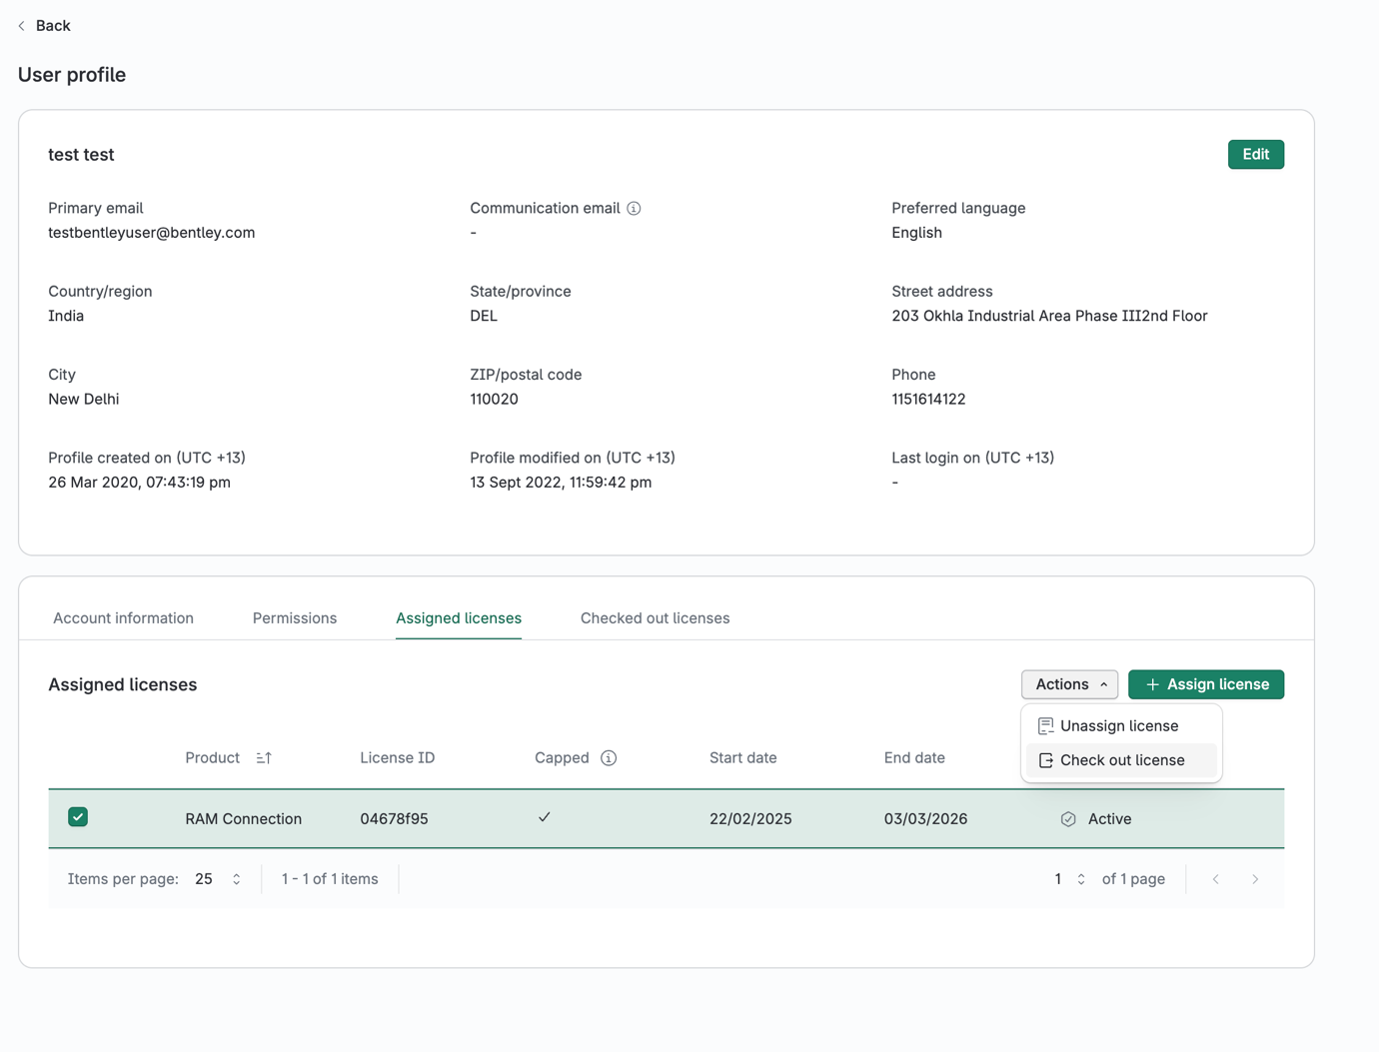Choose Check out license menu item
Viewport: 1384px width, 1057px height.
coord(1121,761)
